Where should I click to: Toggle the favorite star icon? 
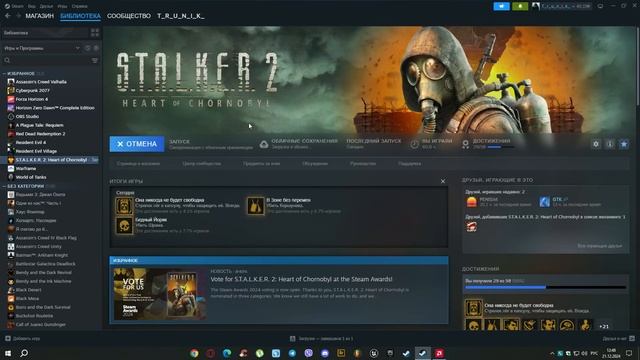[x=624, y=144]
